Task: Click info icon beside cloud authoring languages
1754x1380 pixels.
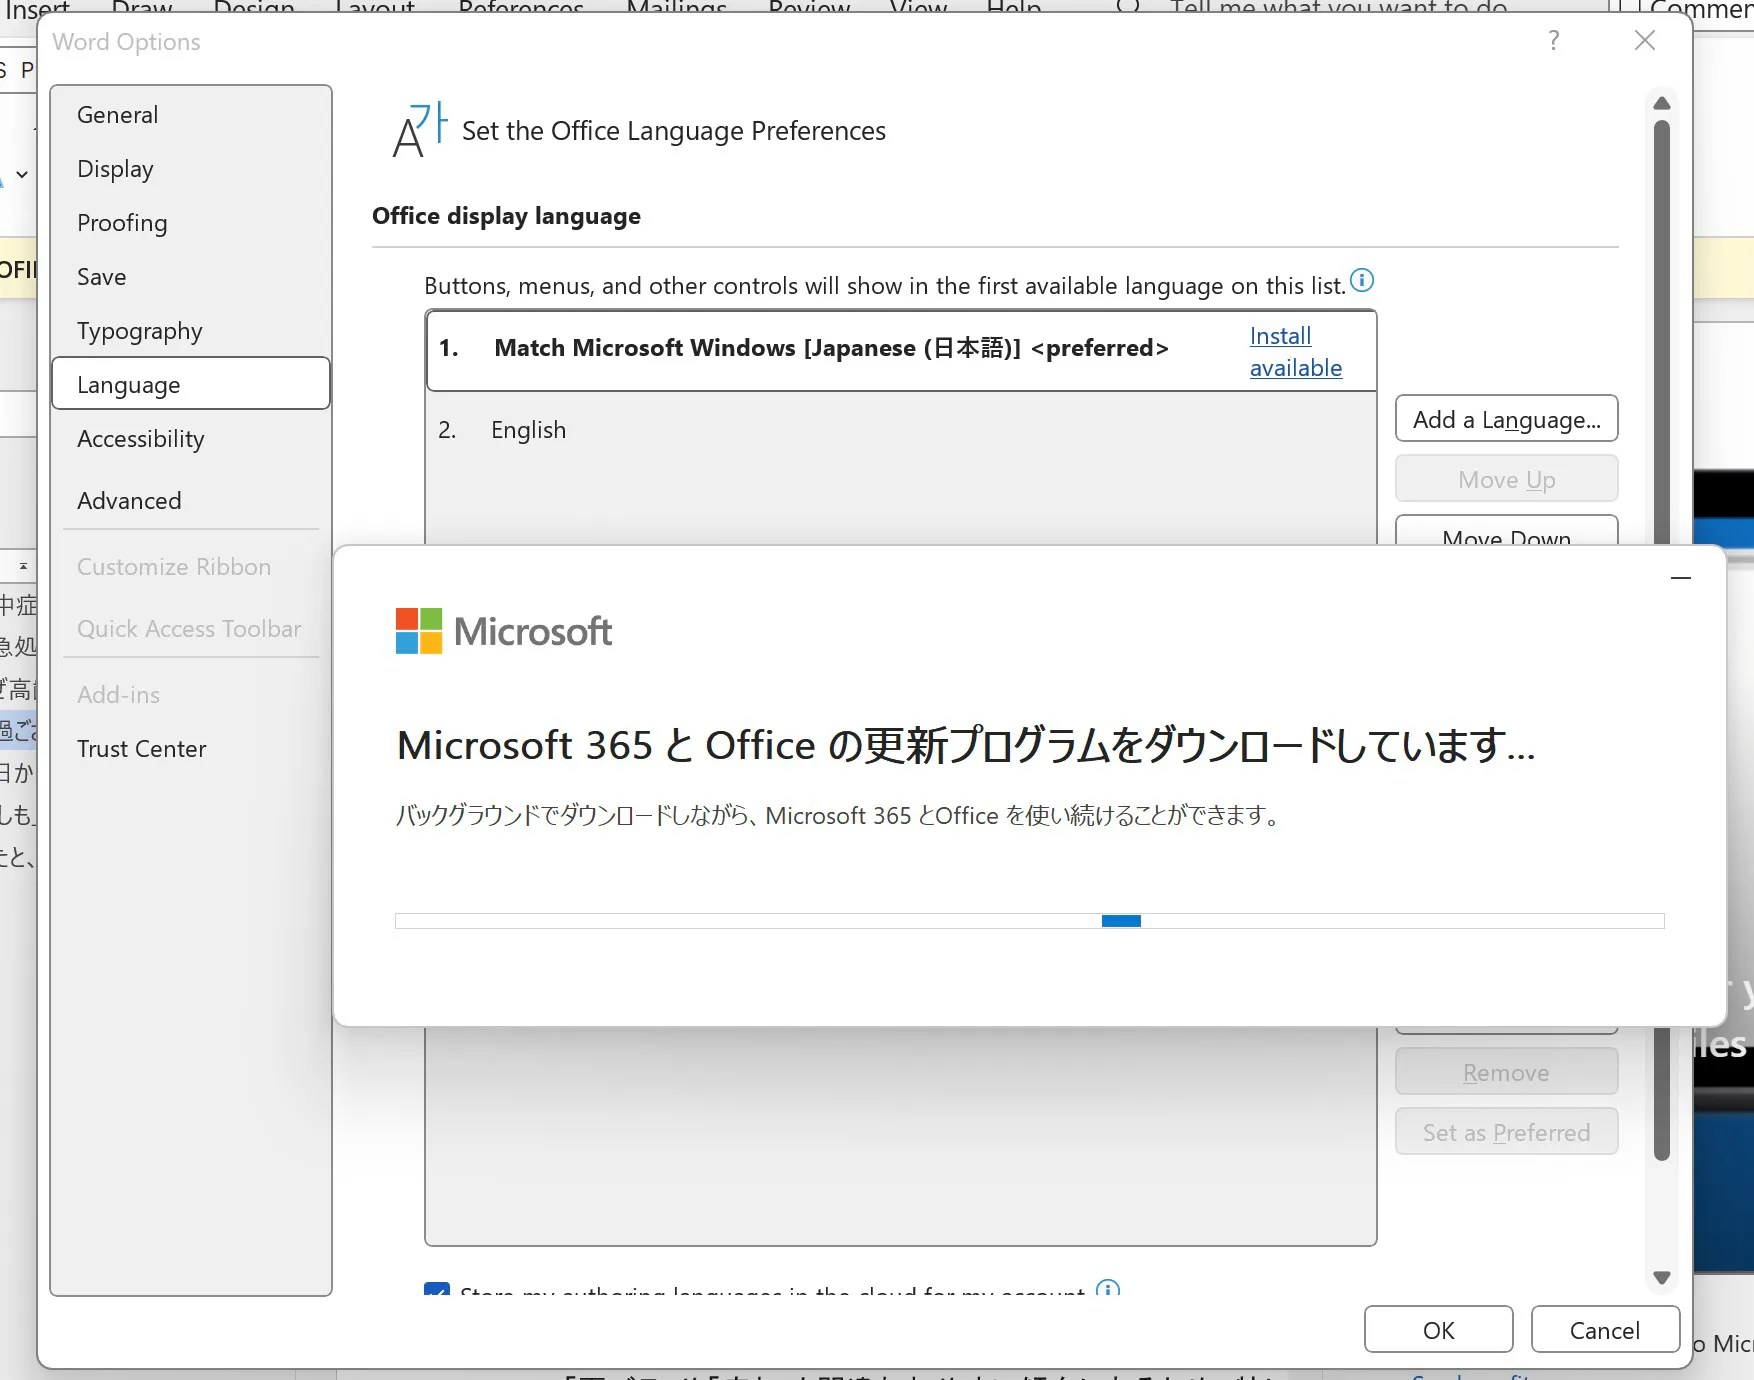Action: pos(1108,1288)
